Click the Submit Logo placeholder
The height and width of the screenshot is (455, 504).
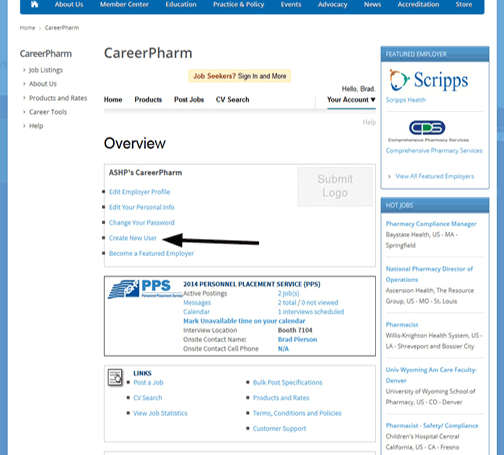click(x=335, y=186)
